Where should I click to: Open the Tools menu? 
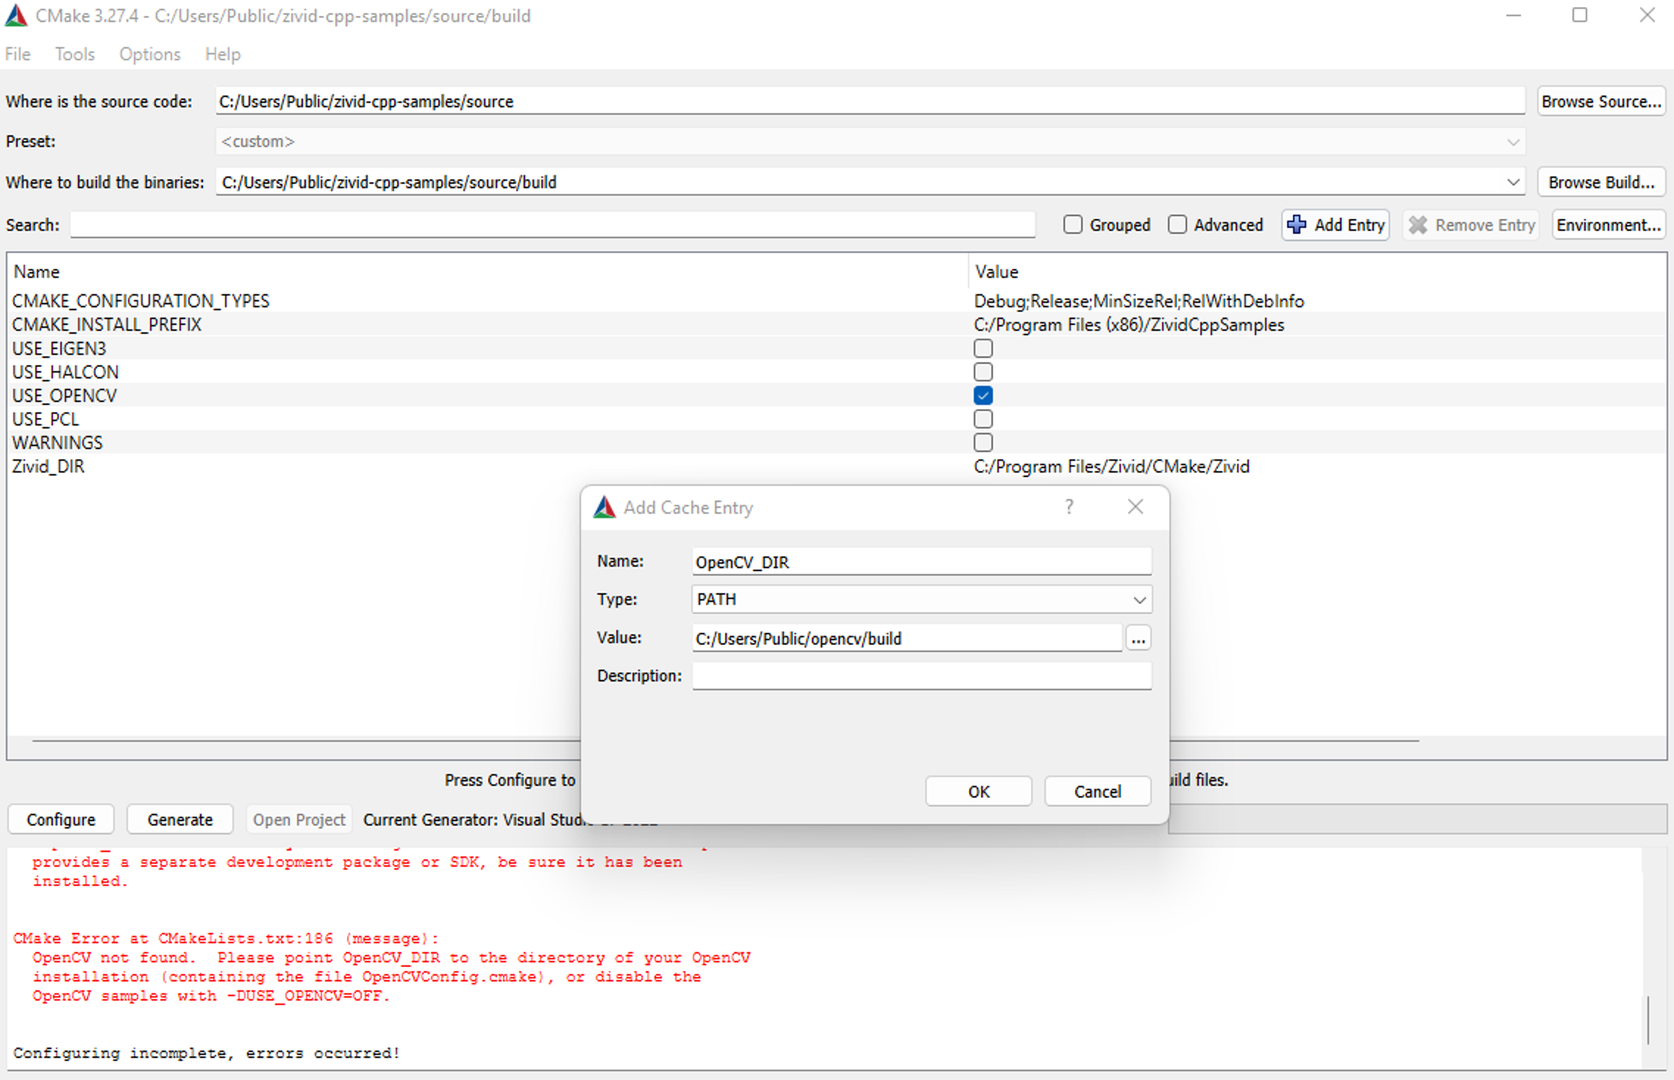[74, 54]
